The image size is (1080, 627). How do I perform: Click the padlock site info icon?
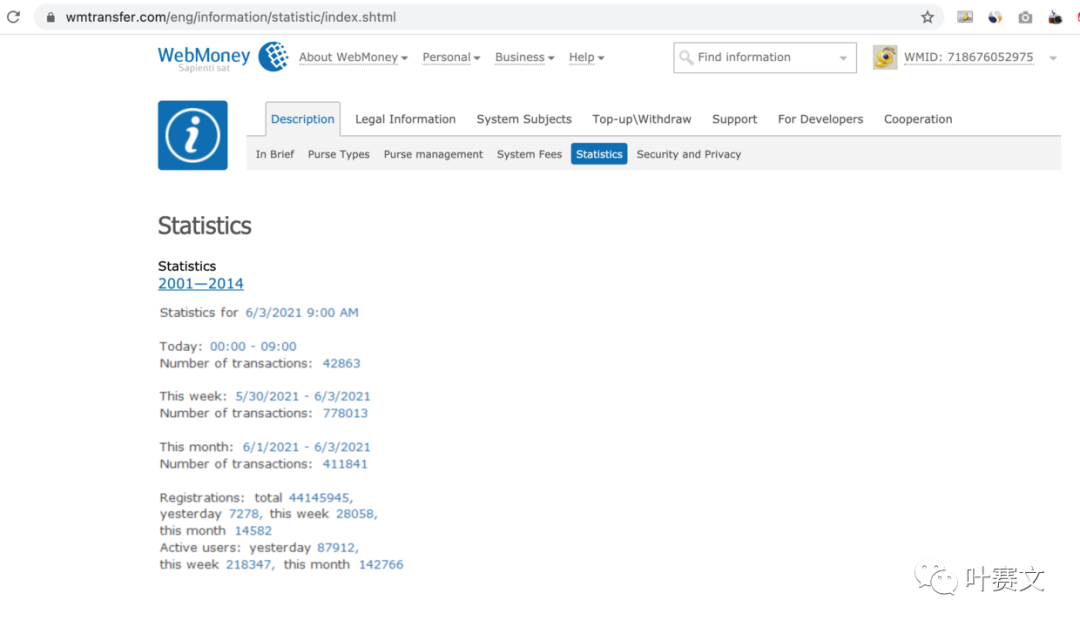(x=51, y=17)
